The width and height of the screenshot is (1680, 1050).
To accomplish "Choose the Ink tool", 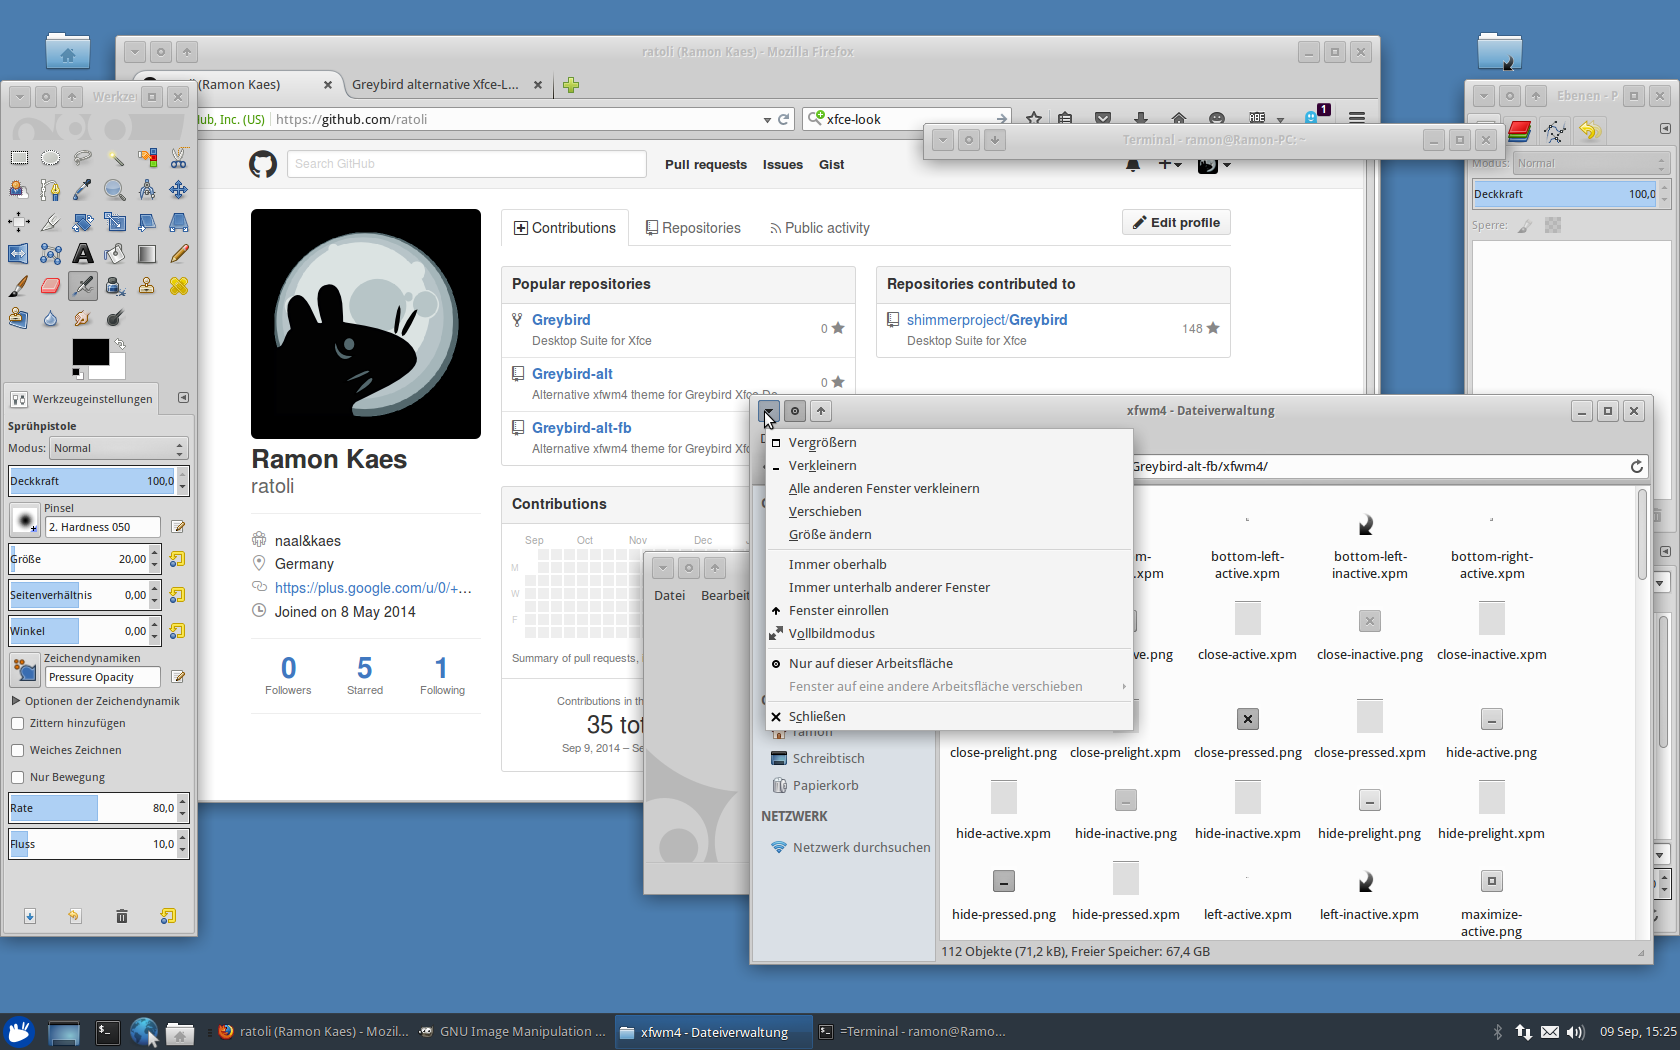I will coord(115,286).
